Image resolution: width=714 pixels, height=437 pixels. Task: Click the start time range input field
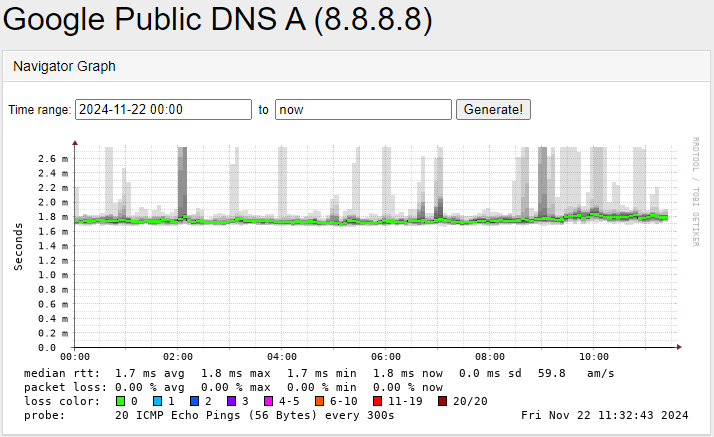tap(163, 110)
